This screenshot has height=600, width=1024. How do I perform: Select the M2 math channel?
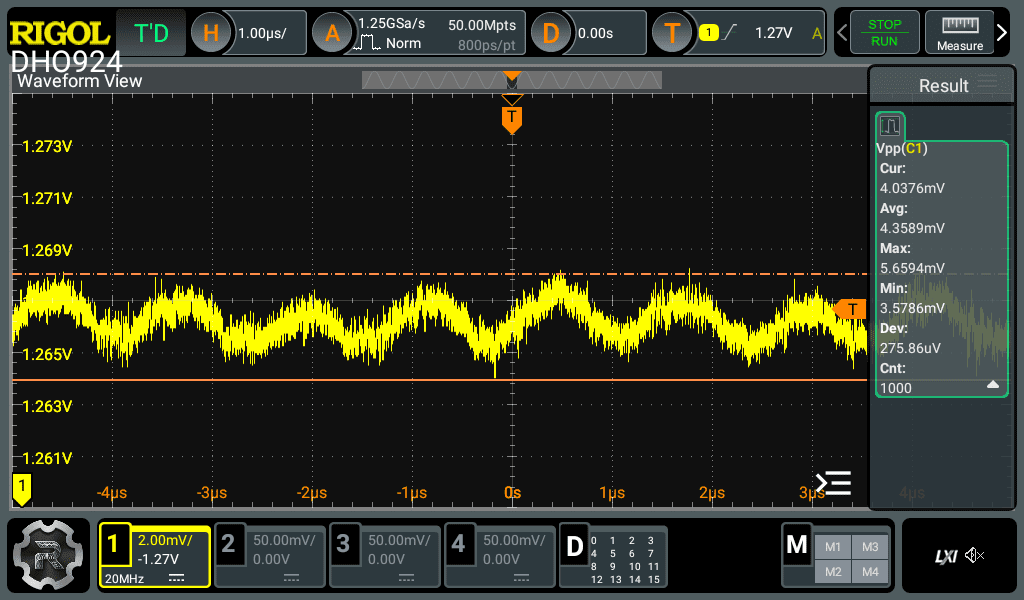(833, 572)
